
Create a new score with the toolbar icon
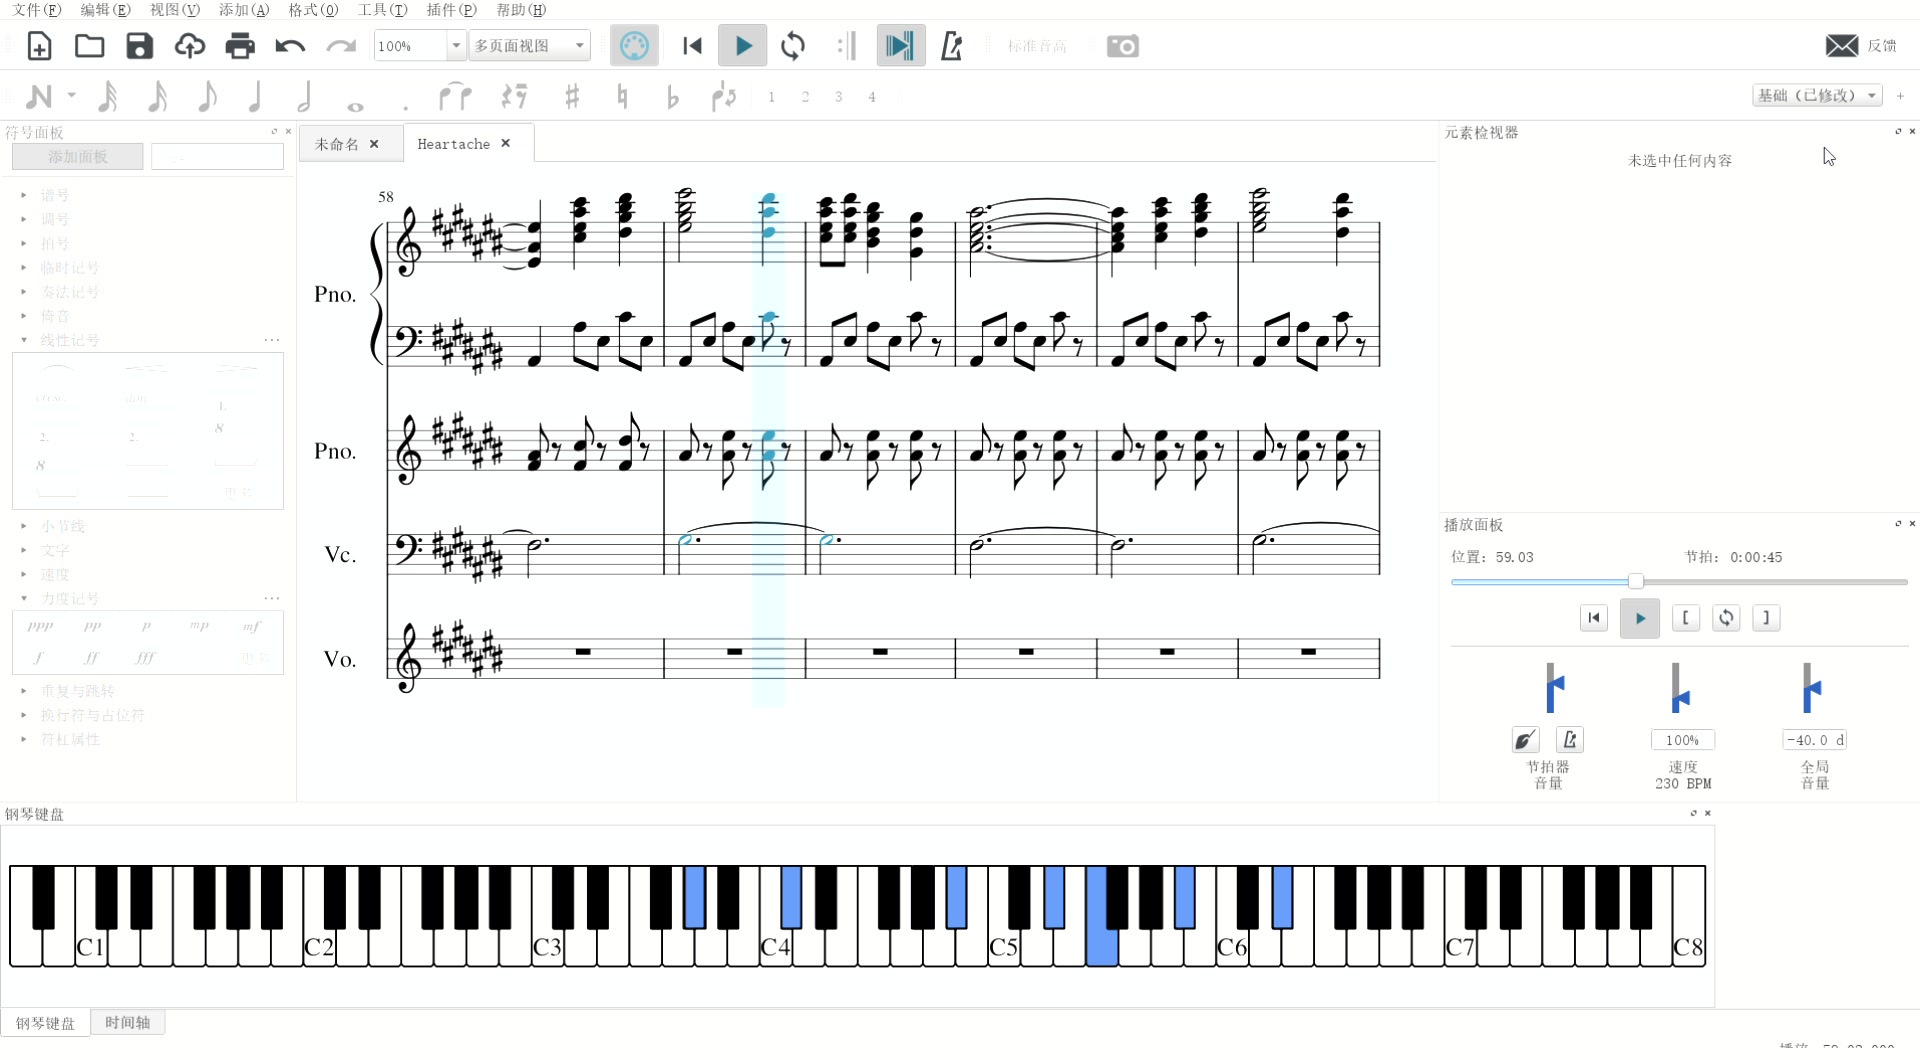39,46
